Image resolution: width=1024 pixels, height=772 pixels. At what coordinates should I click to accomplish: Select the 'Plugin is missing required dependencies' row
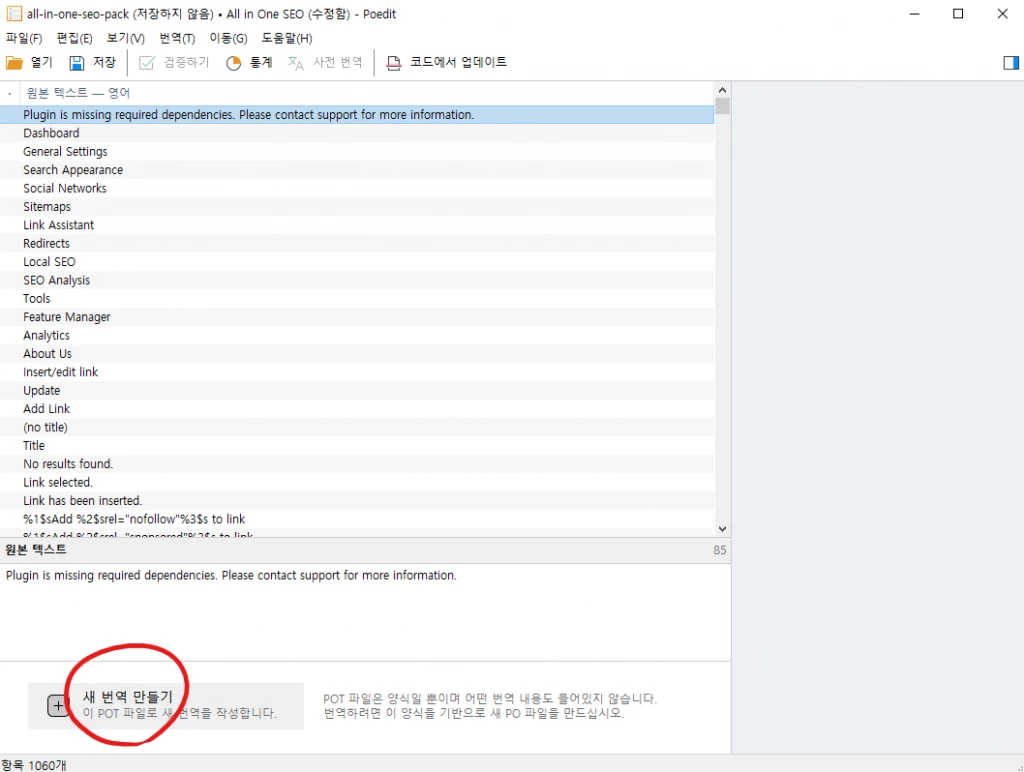click(357, 115)
